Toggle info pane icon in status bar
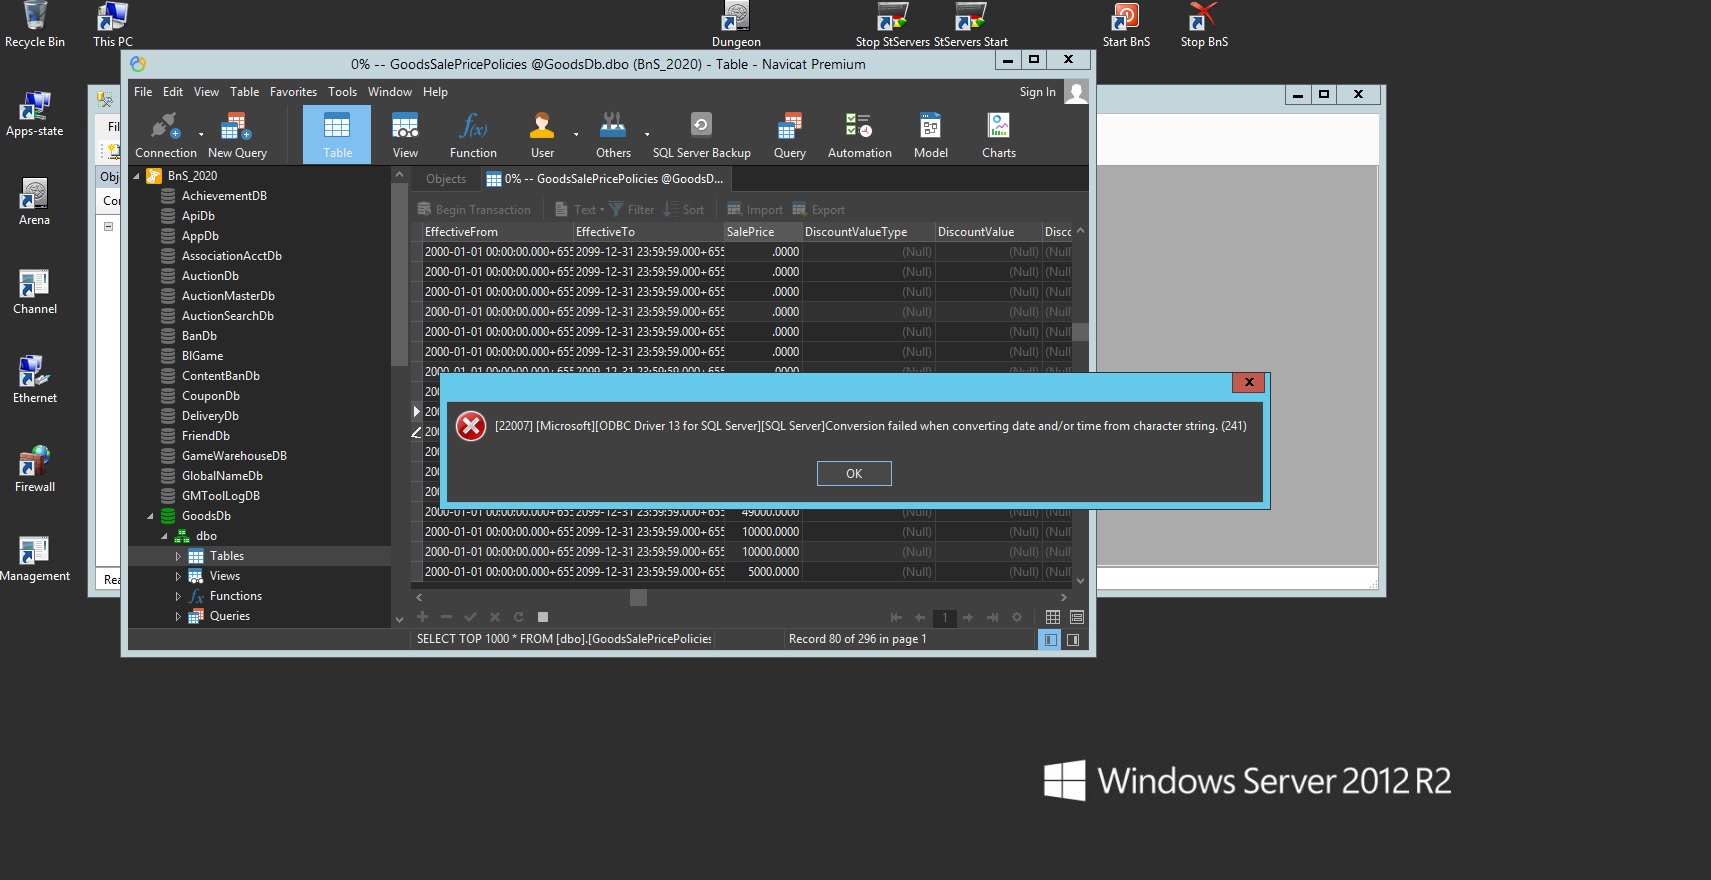This screenshot has width=1711, height=880. point(1050,640)
